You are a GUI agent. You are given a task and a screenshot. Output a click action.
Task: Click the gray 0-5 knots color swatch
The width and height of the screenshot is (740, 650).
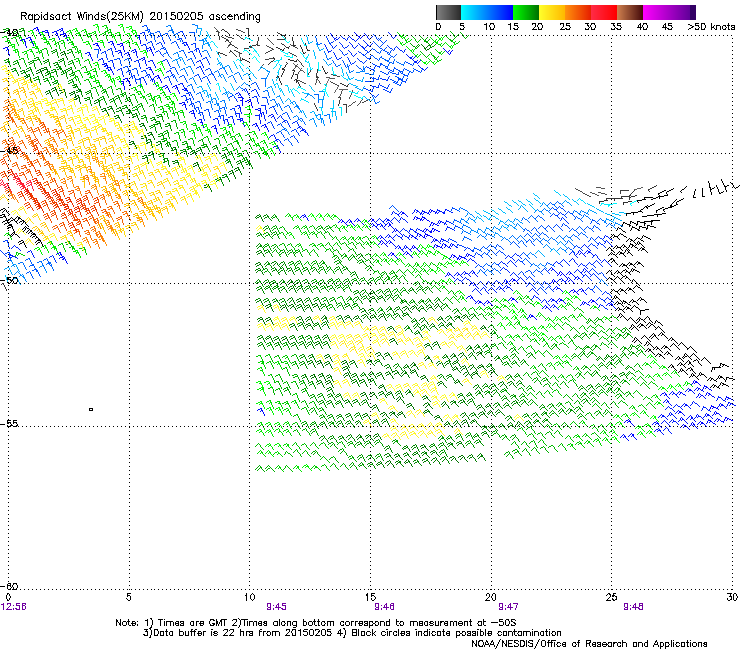448,12
